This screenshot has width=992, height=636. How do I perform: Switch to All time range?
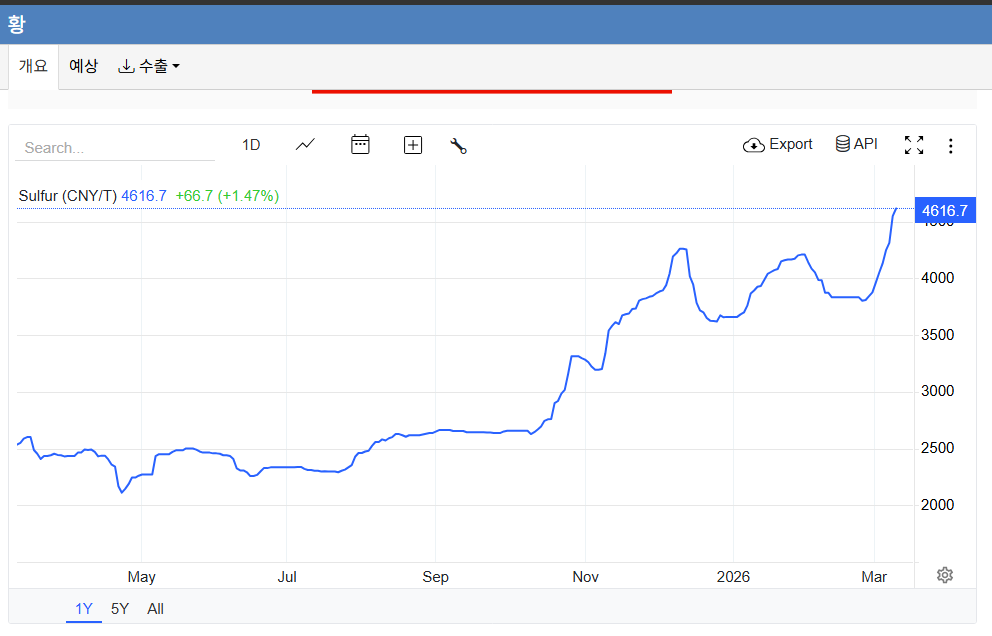pyautogui.click(x=155, y=609)
